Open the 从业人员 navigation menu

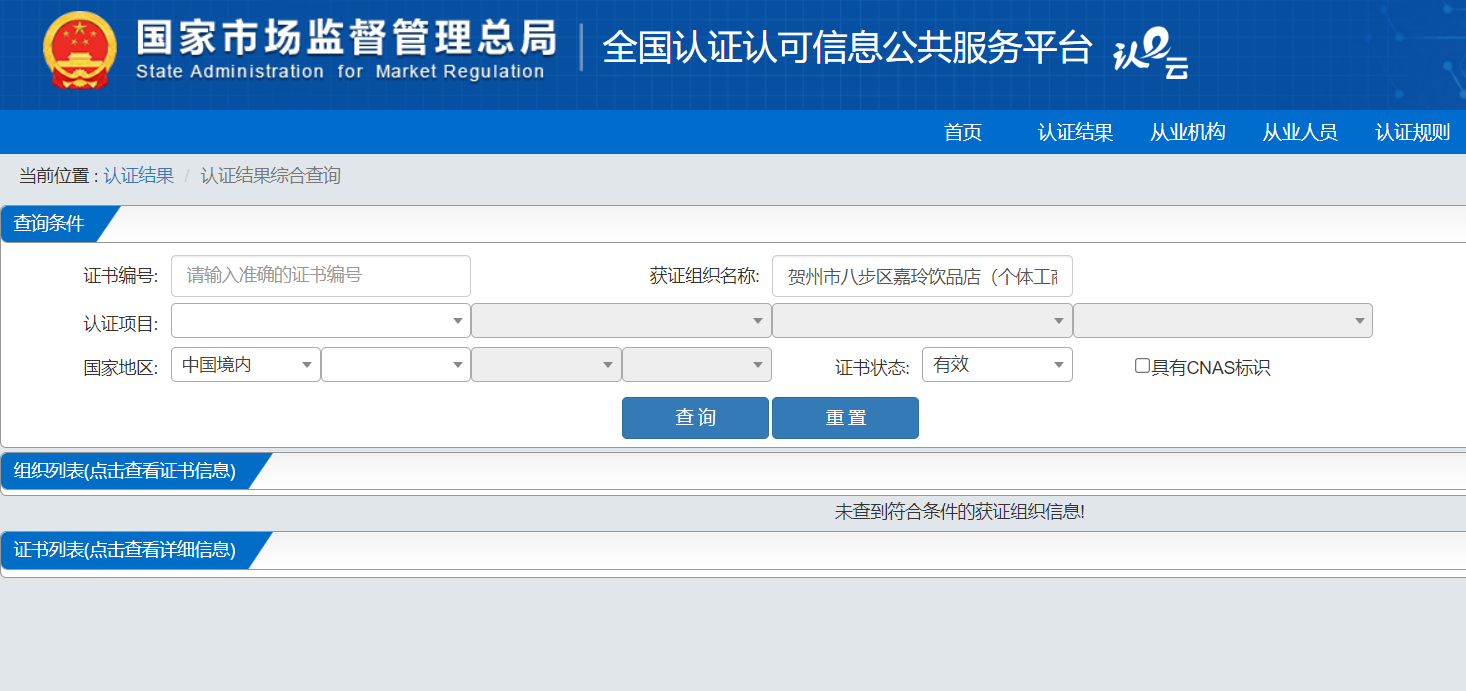click(x=1299, y=132)
